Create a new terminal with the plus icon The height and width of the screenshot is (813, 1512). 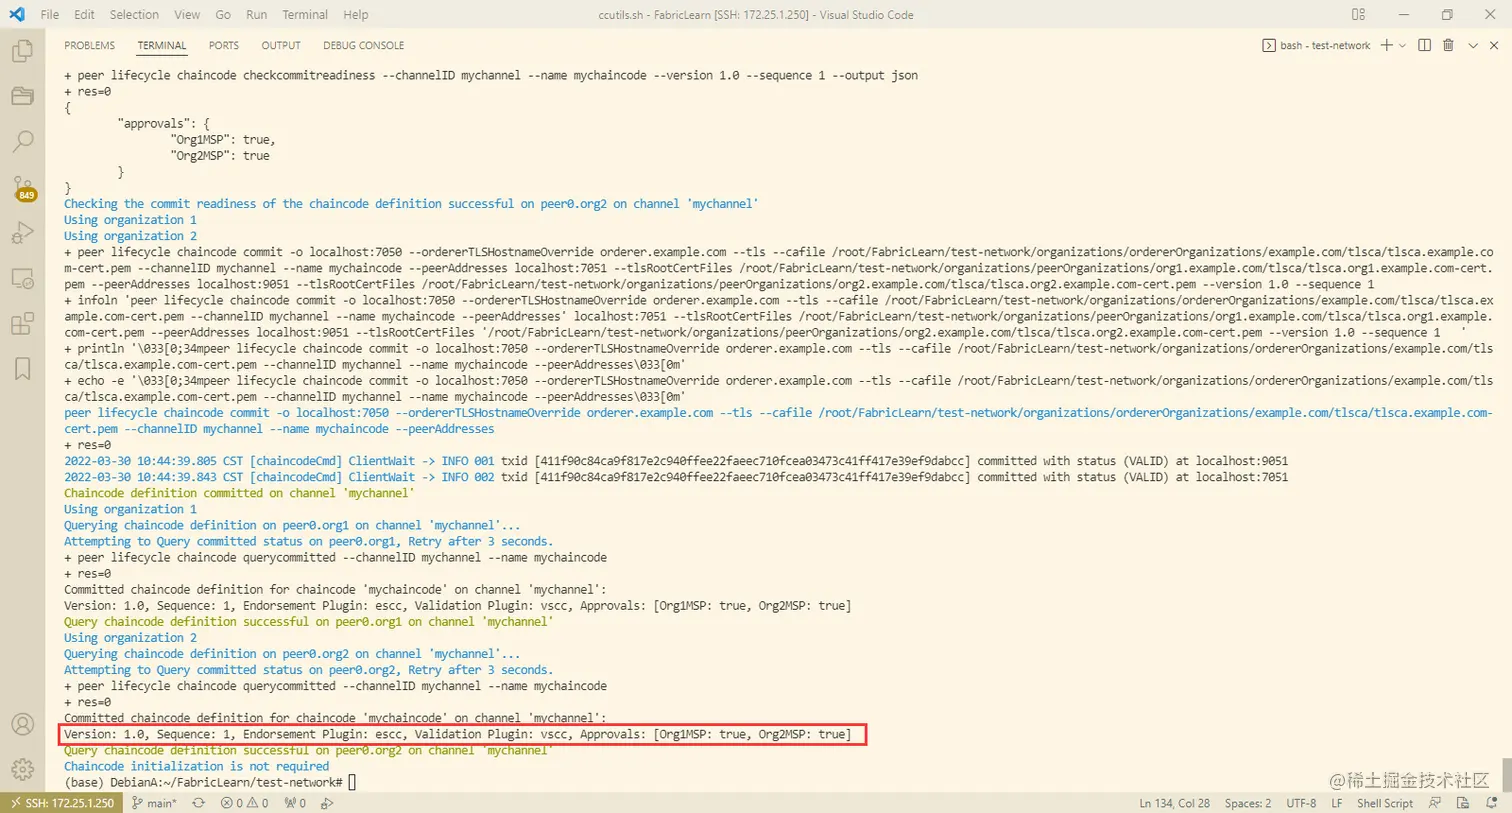pyautogui.click(x=1386, y=45)
